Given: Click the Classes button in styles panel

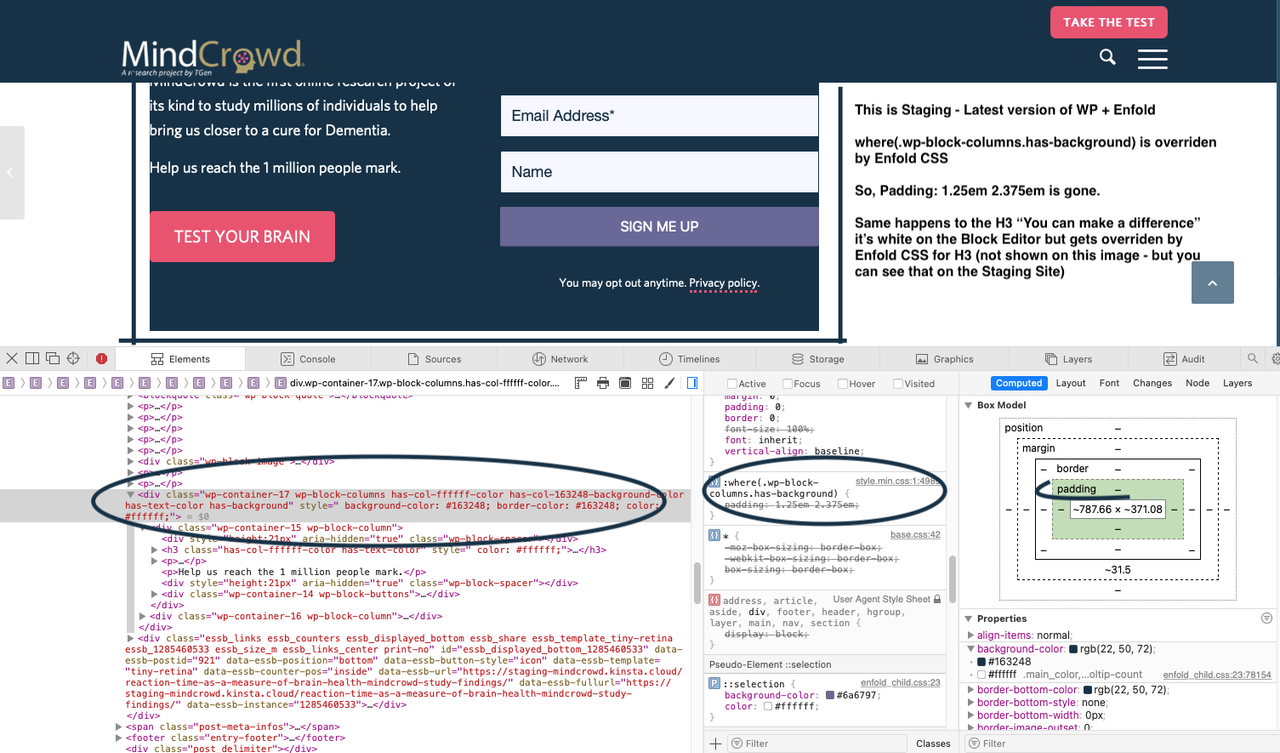Looking at the screenshot, I should tap(933, 743).
